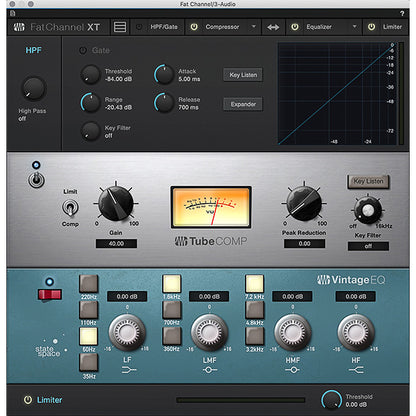Click the Key Filter value field off

pos(368,246)
